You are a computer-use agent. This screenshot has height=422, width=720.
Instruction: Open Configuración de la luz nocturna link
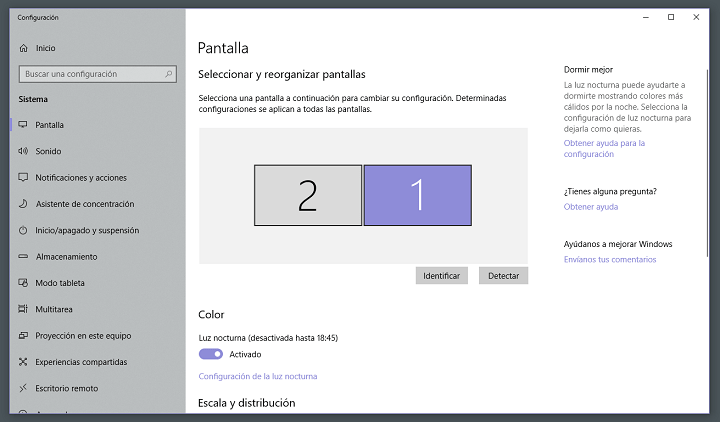(258, 376)
